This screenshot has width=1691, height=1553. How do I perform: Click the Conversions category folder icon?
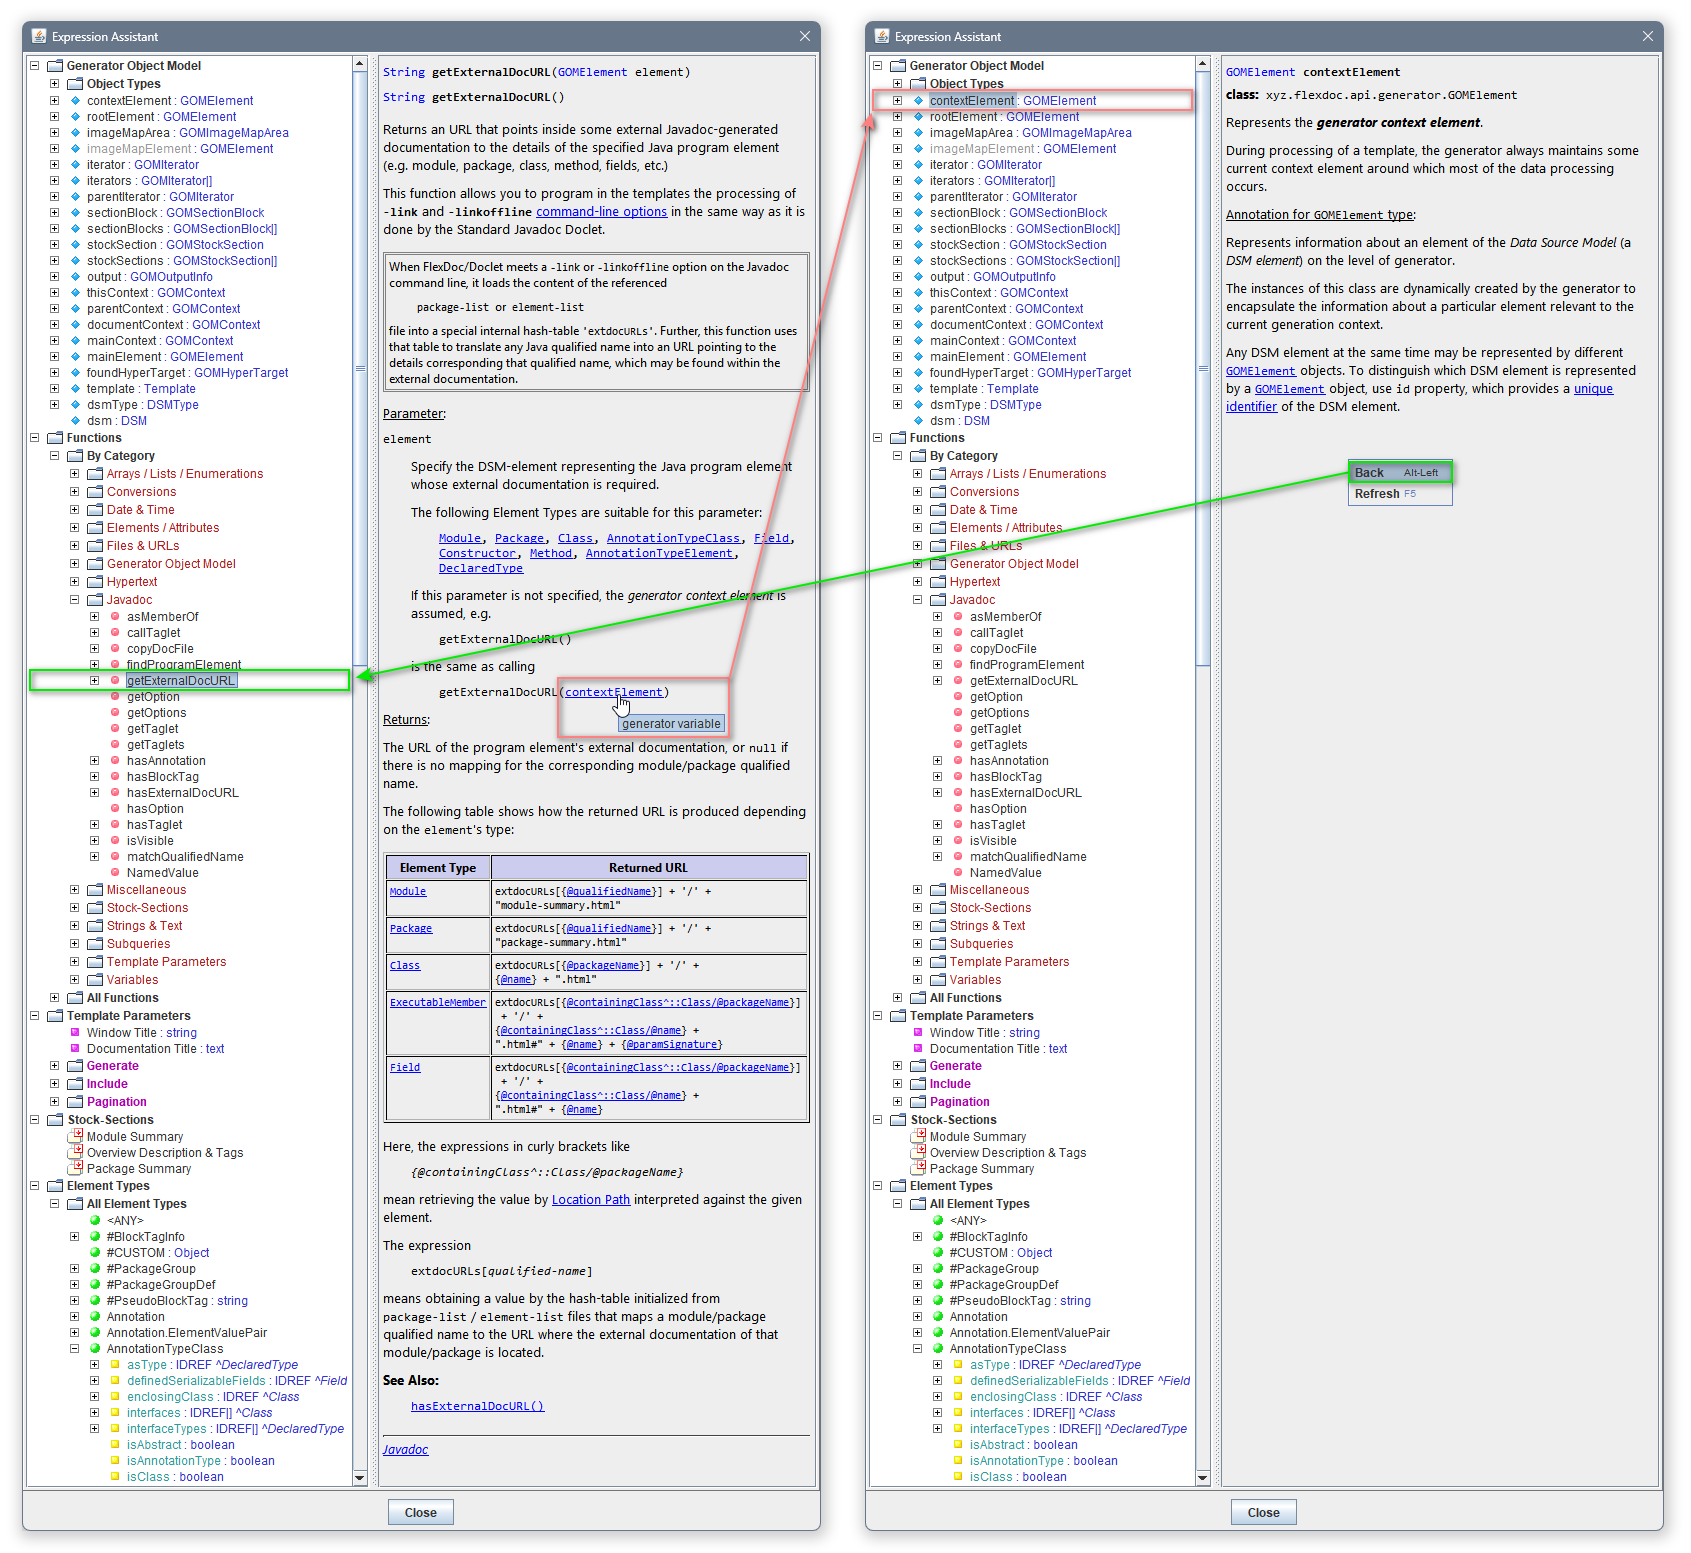tap(96, 491)
